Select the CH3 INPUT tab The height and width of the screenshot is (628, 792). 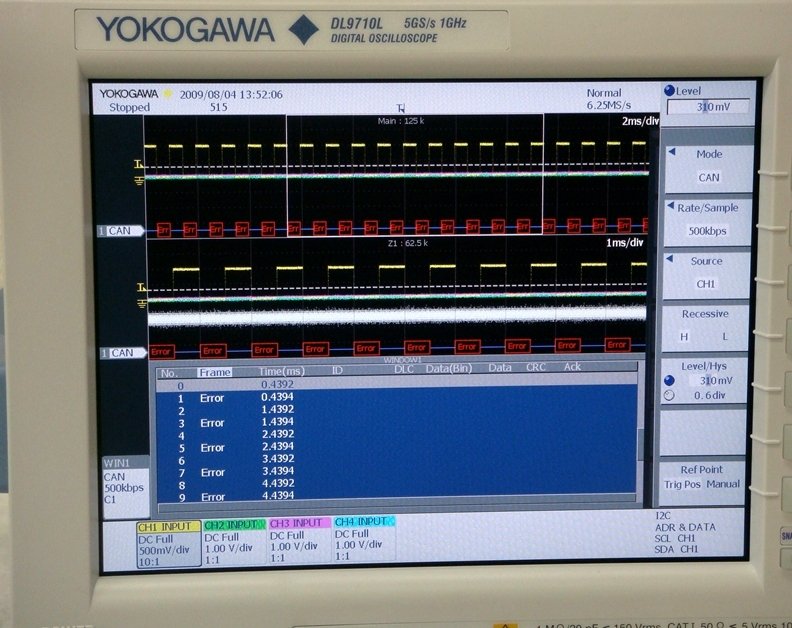pyautogui.click(x=300, y=523)
